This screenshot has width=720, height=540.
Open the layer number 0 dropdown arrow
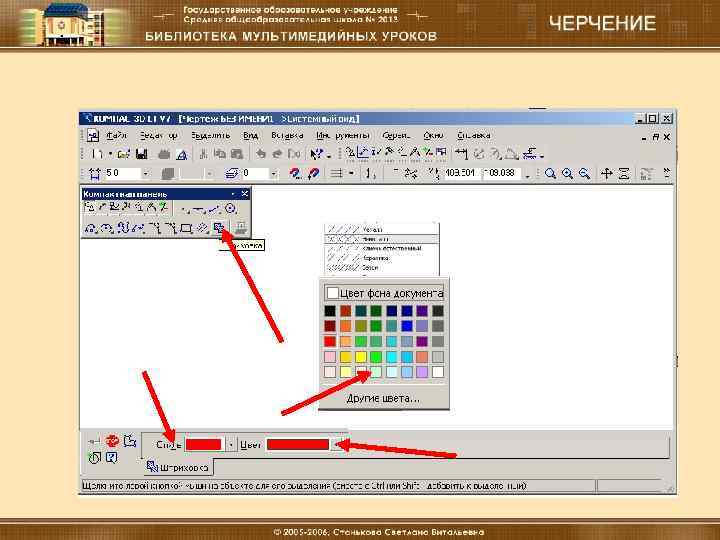(273, 174)
